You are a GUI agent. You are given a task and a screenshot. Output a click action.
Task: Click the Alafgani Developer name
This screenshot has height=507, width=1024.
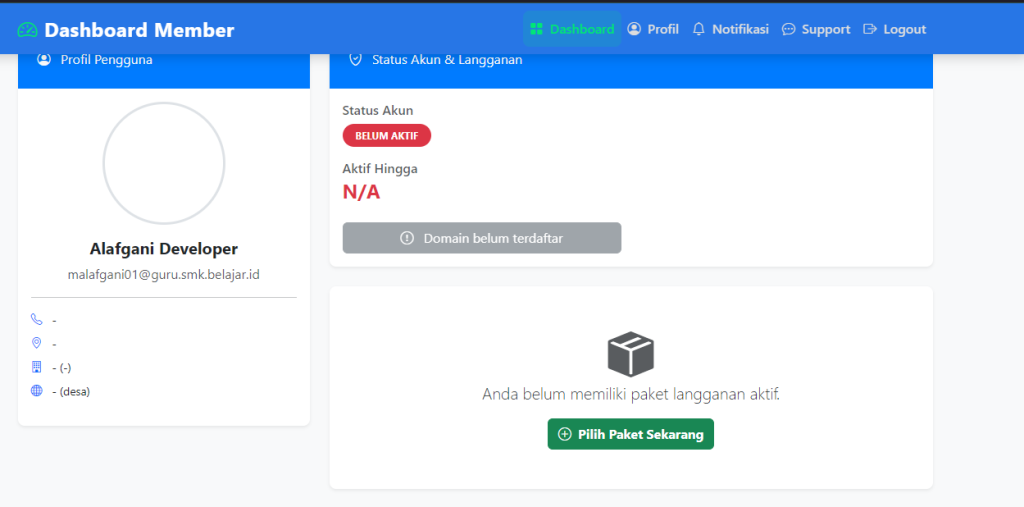click(164, 249)
